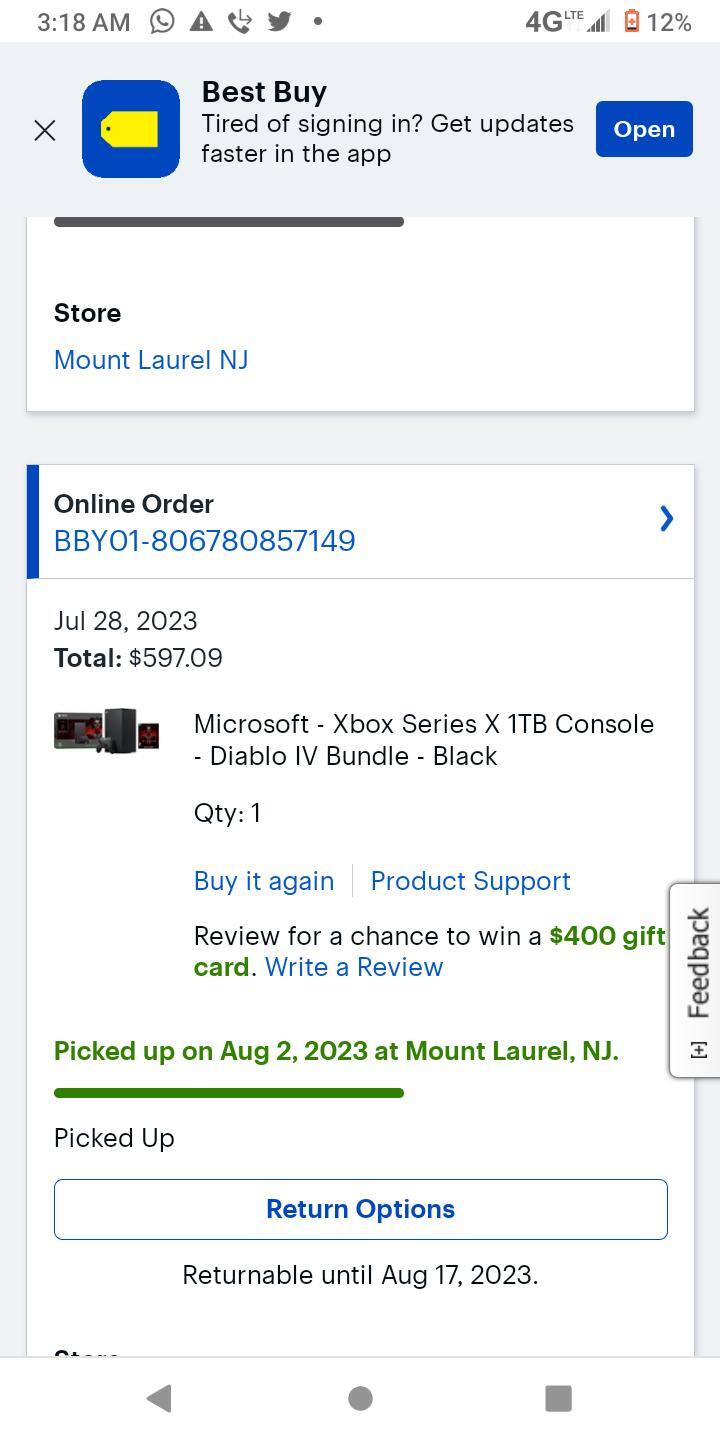This screenshot has width=720, height=1440.
Task: Tap the Android home circle button
Action: point(360,1398)
